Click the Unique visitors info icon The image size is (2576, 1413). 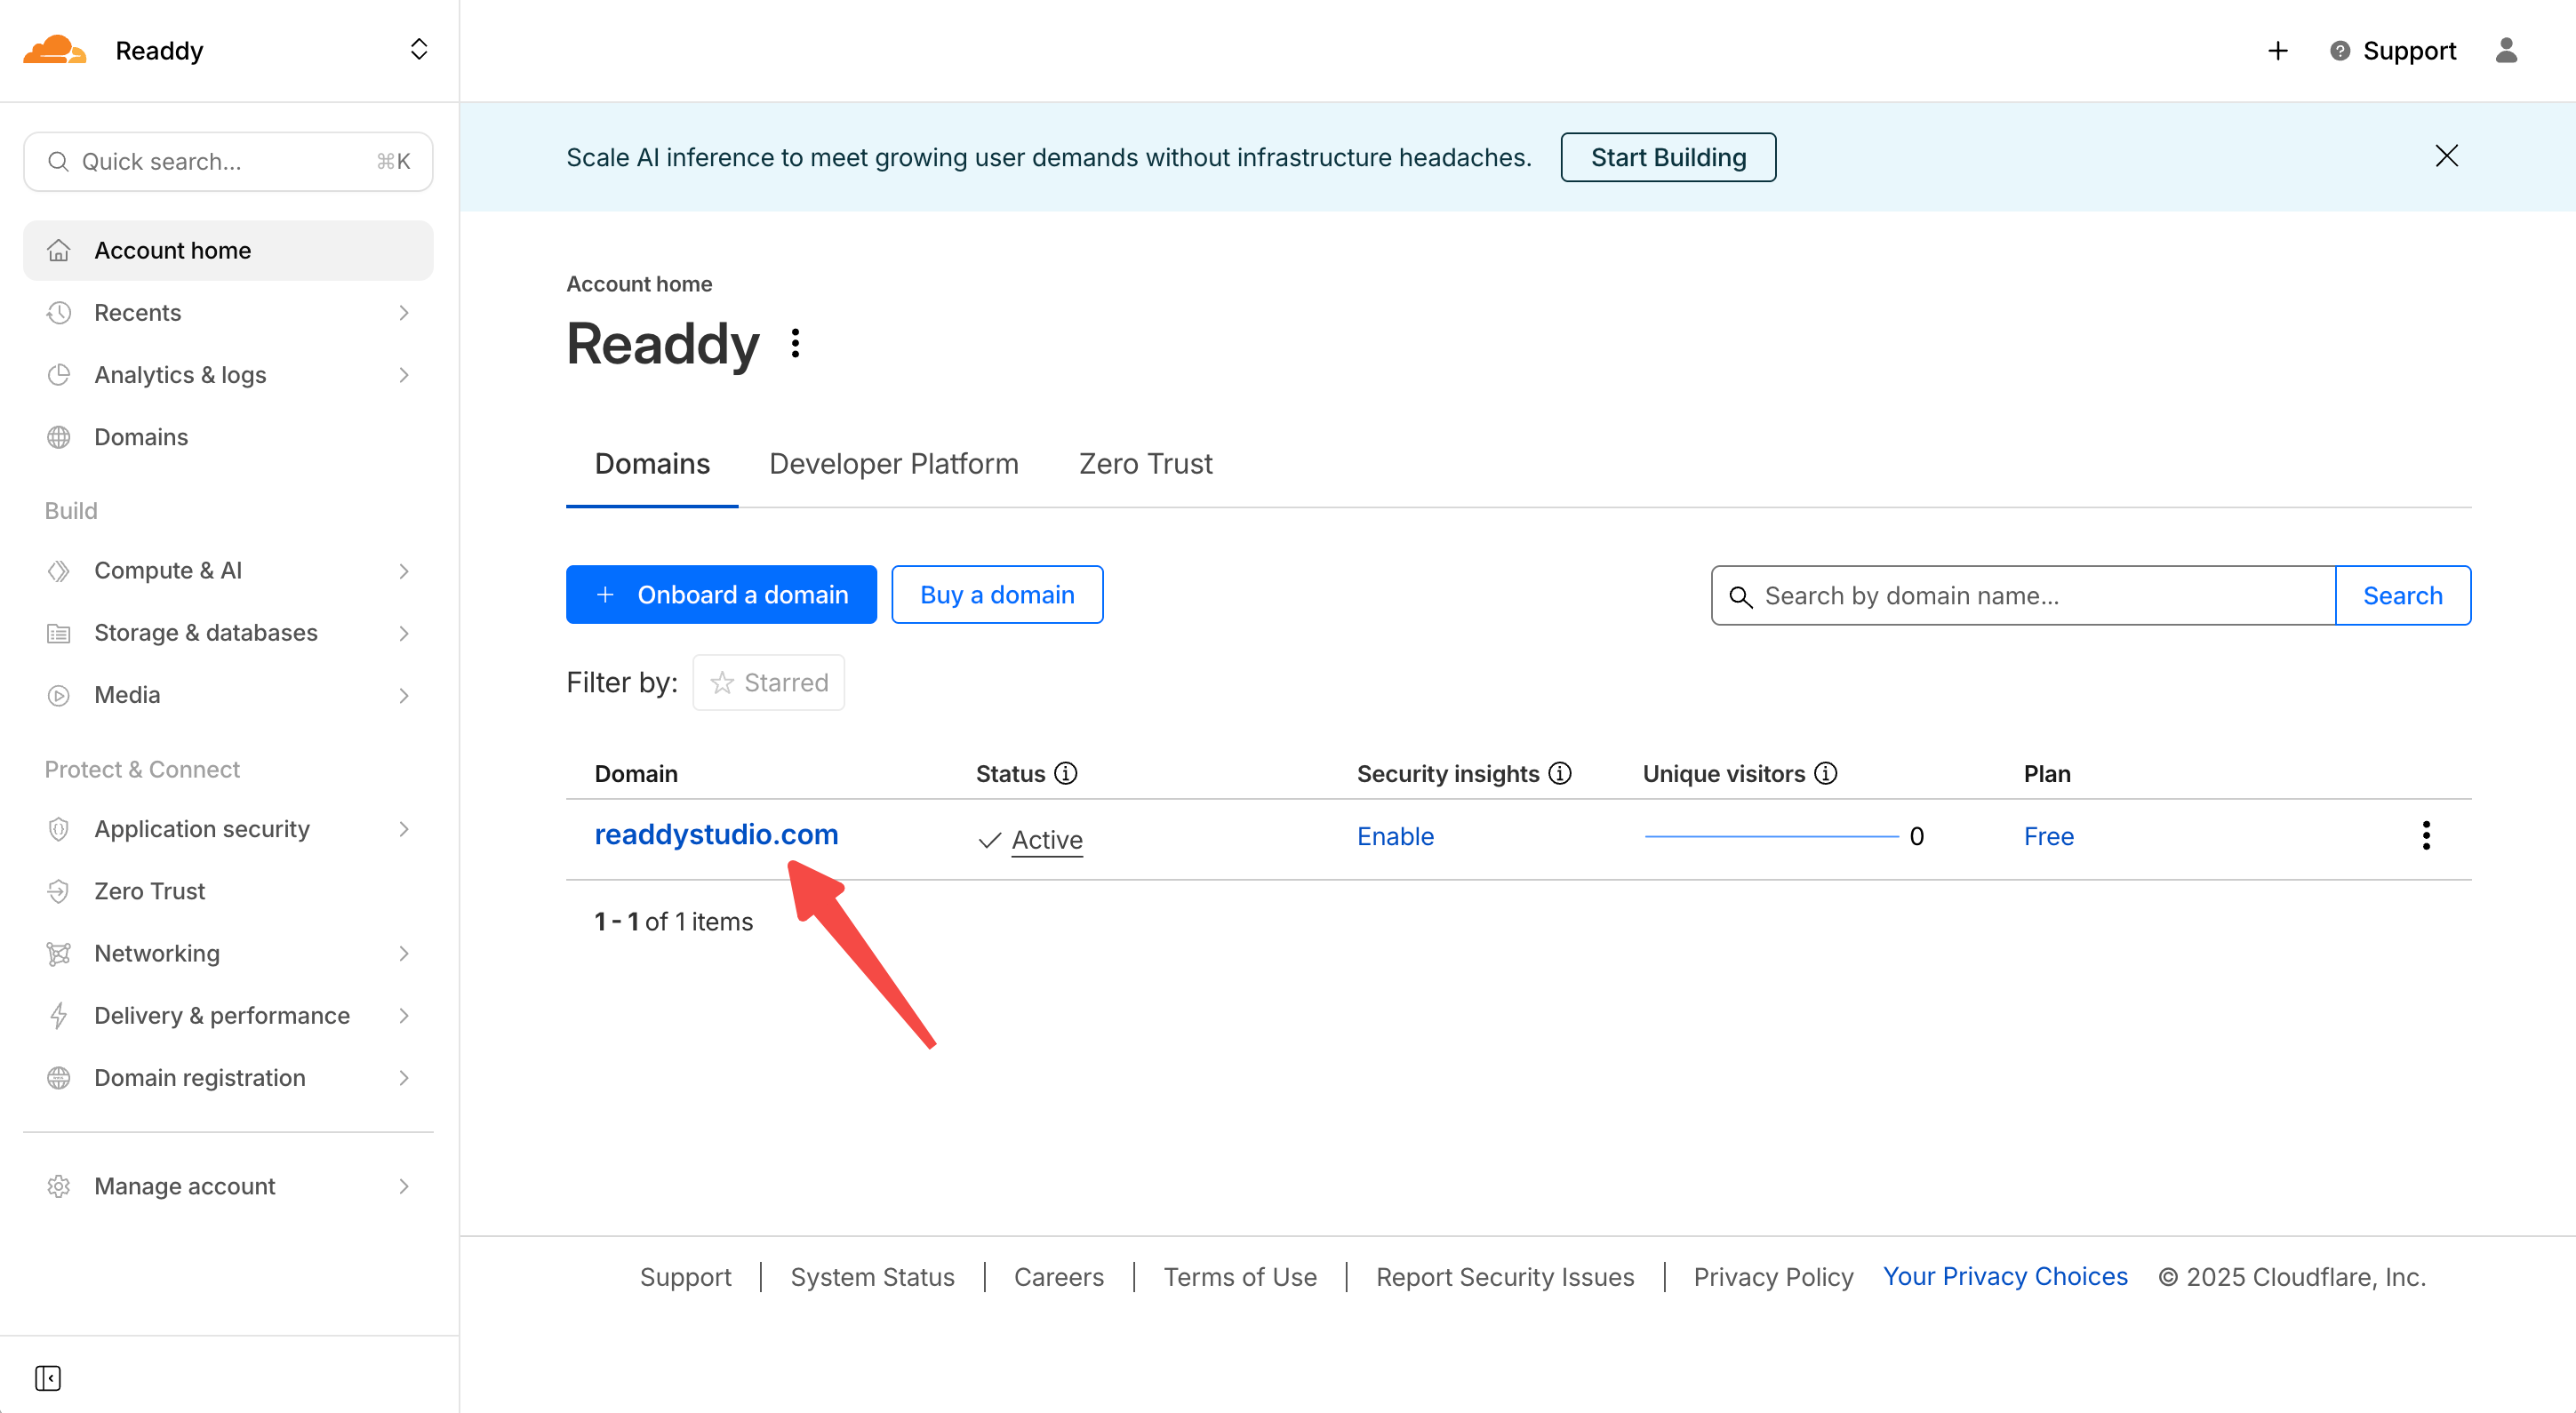pos(1826,773)
